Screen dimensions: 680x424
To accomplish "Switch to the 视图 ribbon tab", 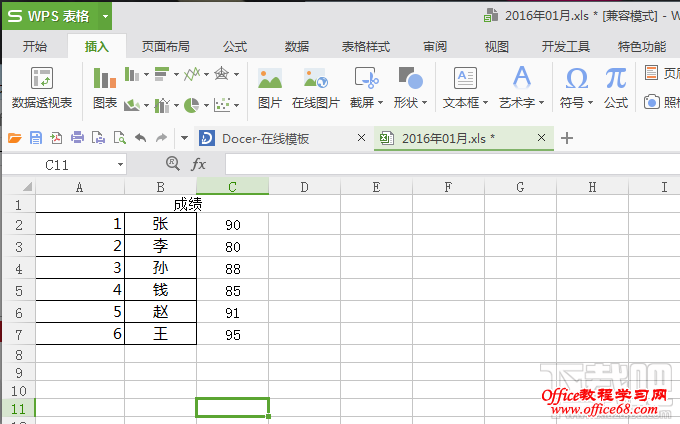I will (497, 46).
